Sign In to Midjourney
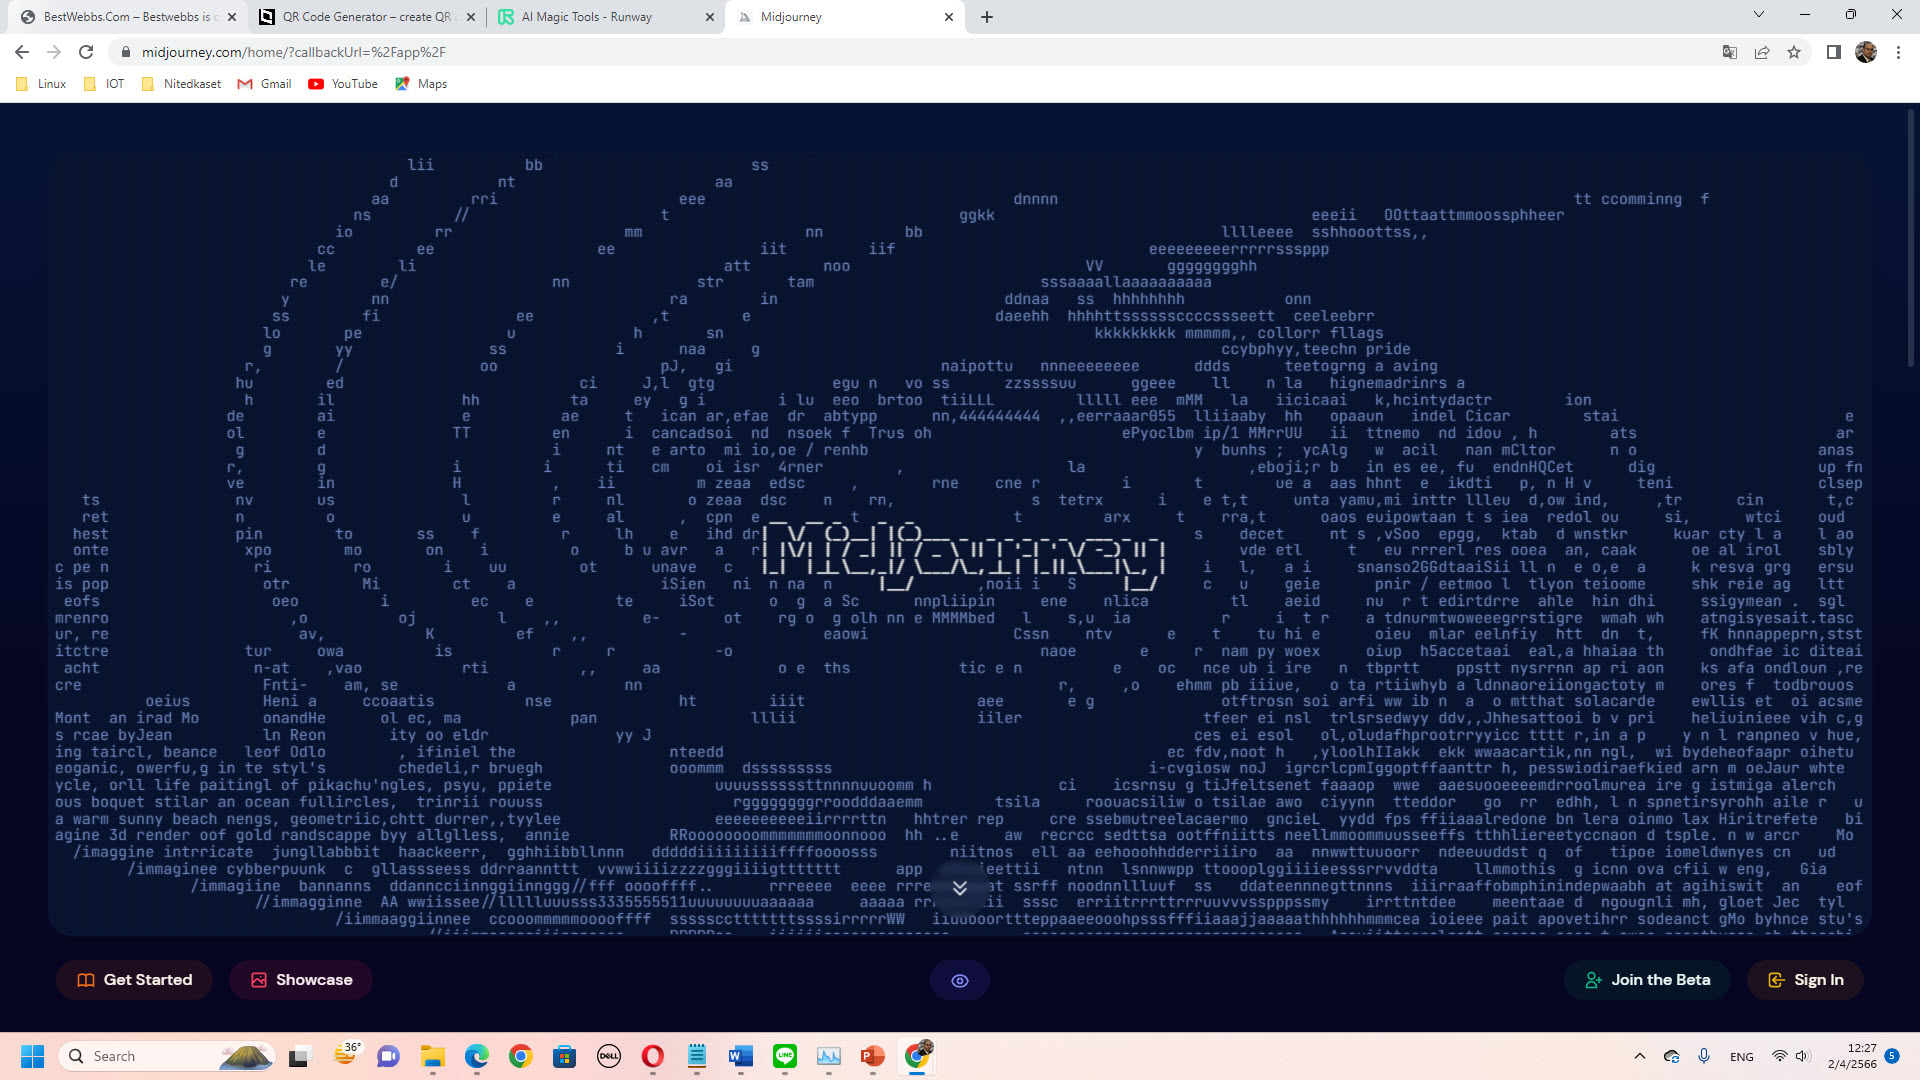Image resolution: width=1920 pixels, height=1080 pixels. 1806,980
